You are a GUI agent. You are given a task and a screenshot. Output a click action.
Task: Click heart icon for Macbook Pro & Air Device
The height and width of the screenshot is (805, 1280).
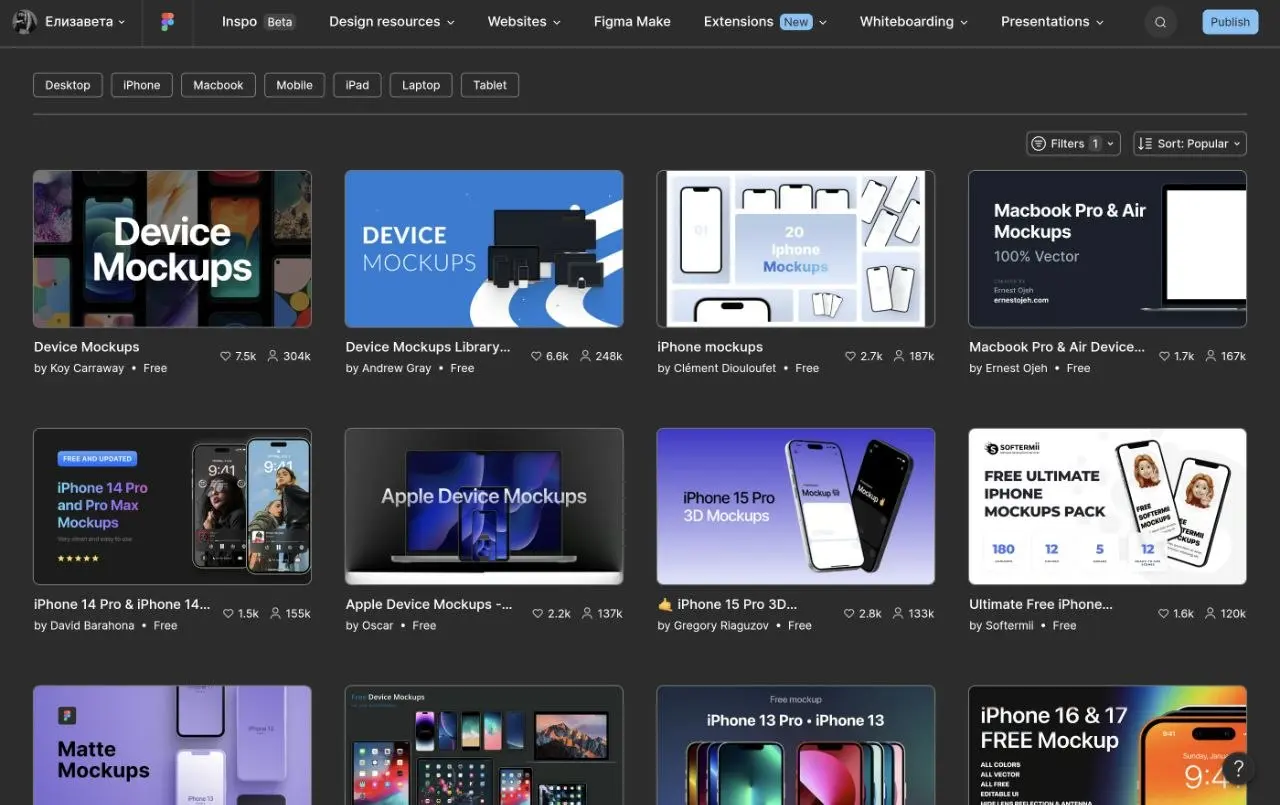click(1164, 356)
